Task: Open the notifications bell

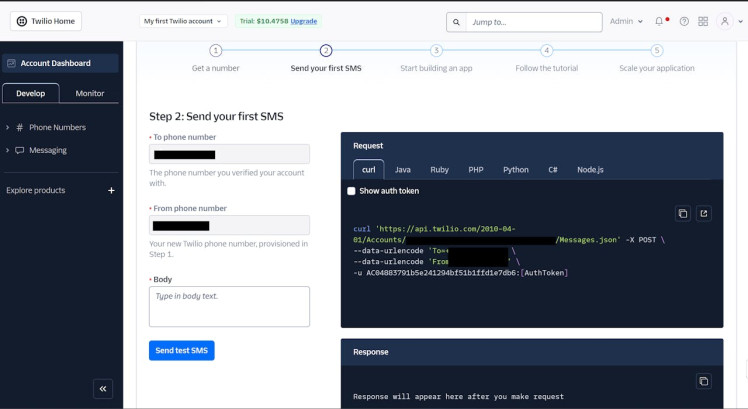Action: 660,21
